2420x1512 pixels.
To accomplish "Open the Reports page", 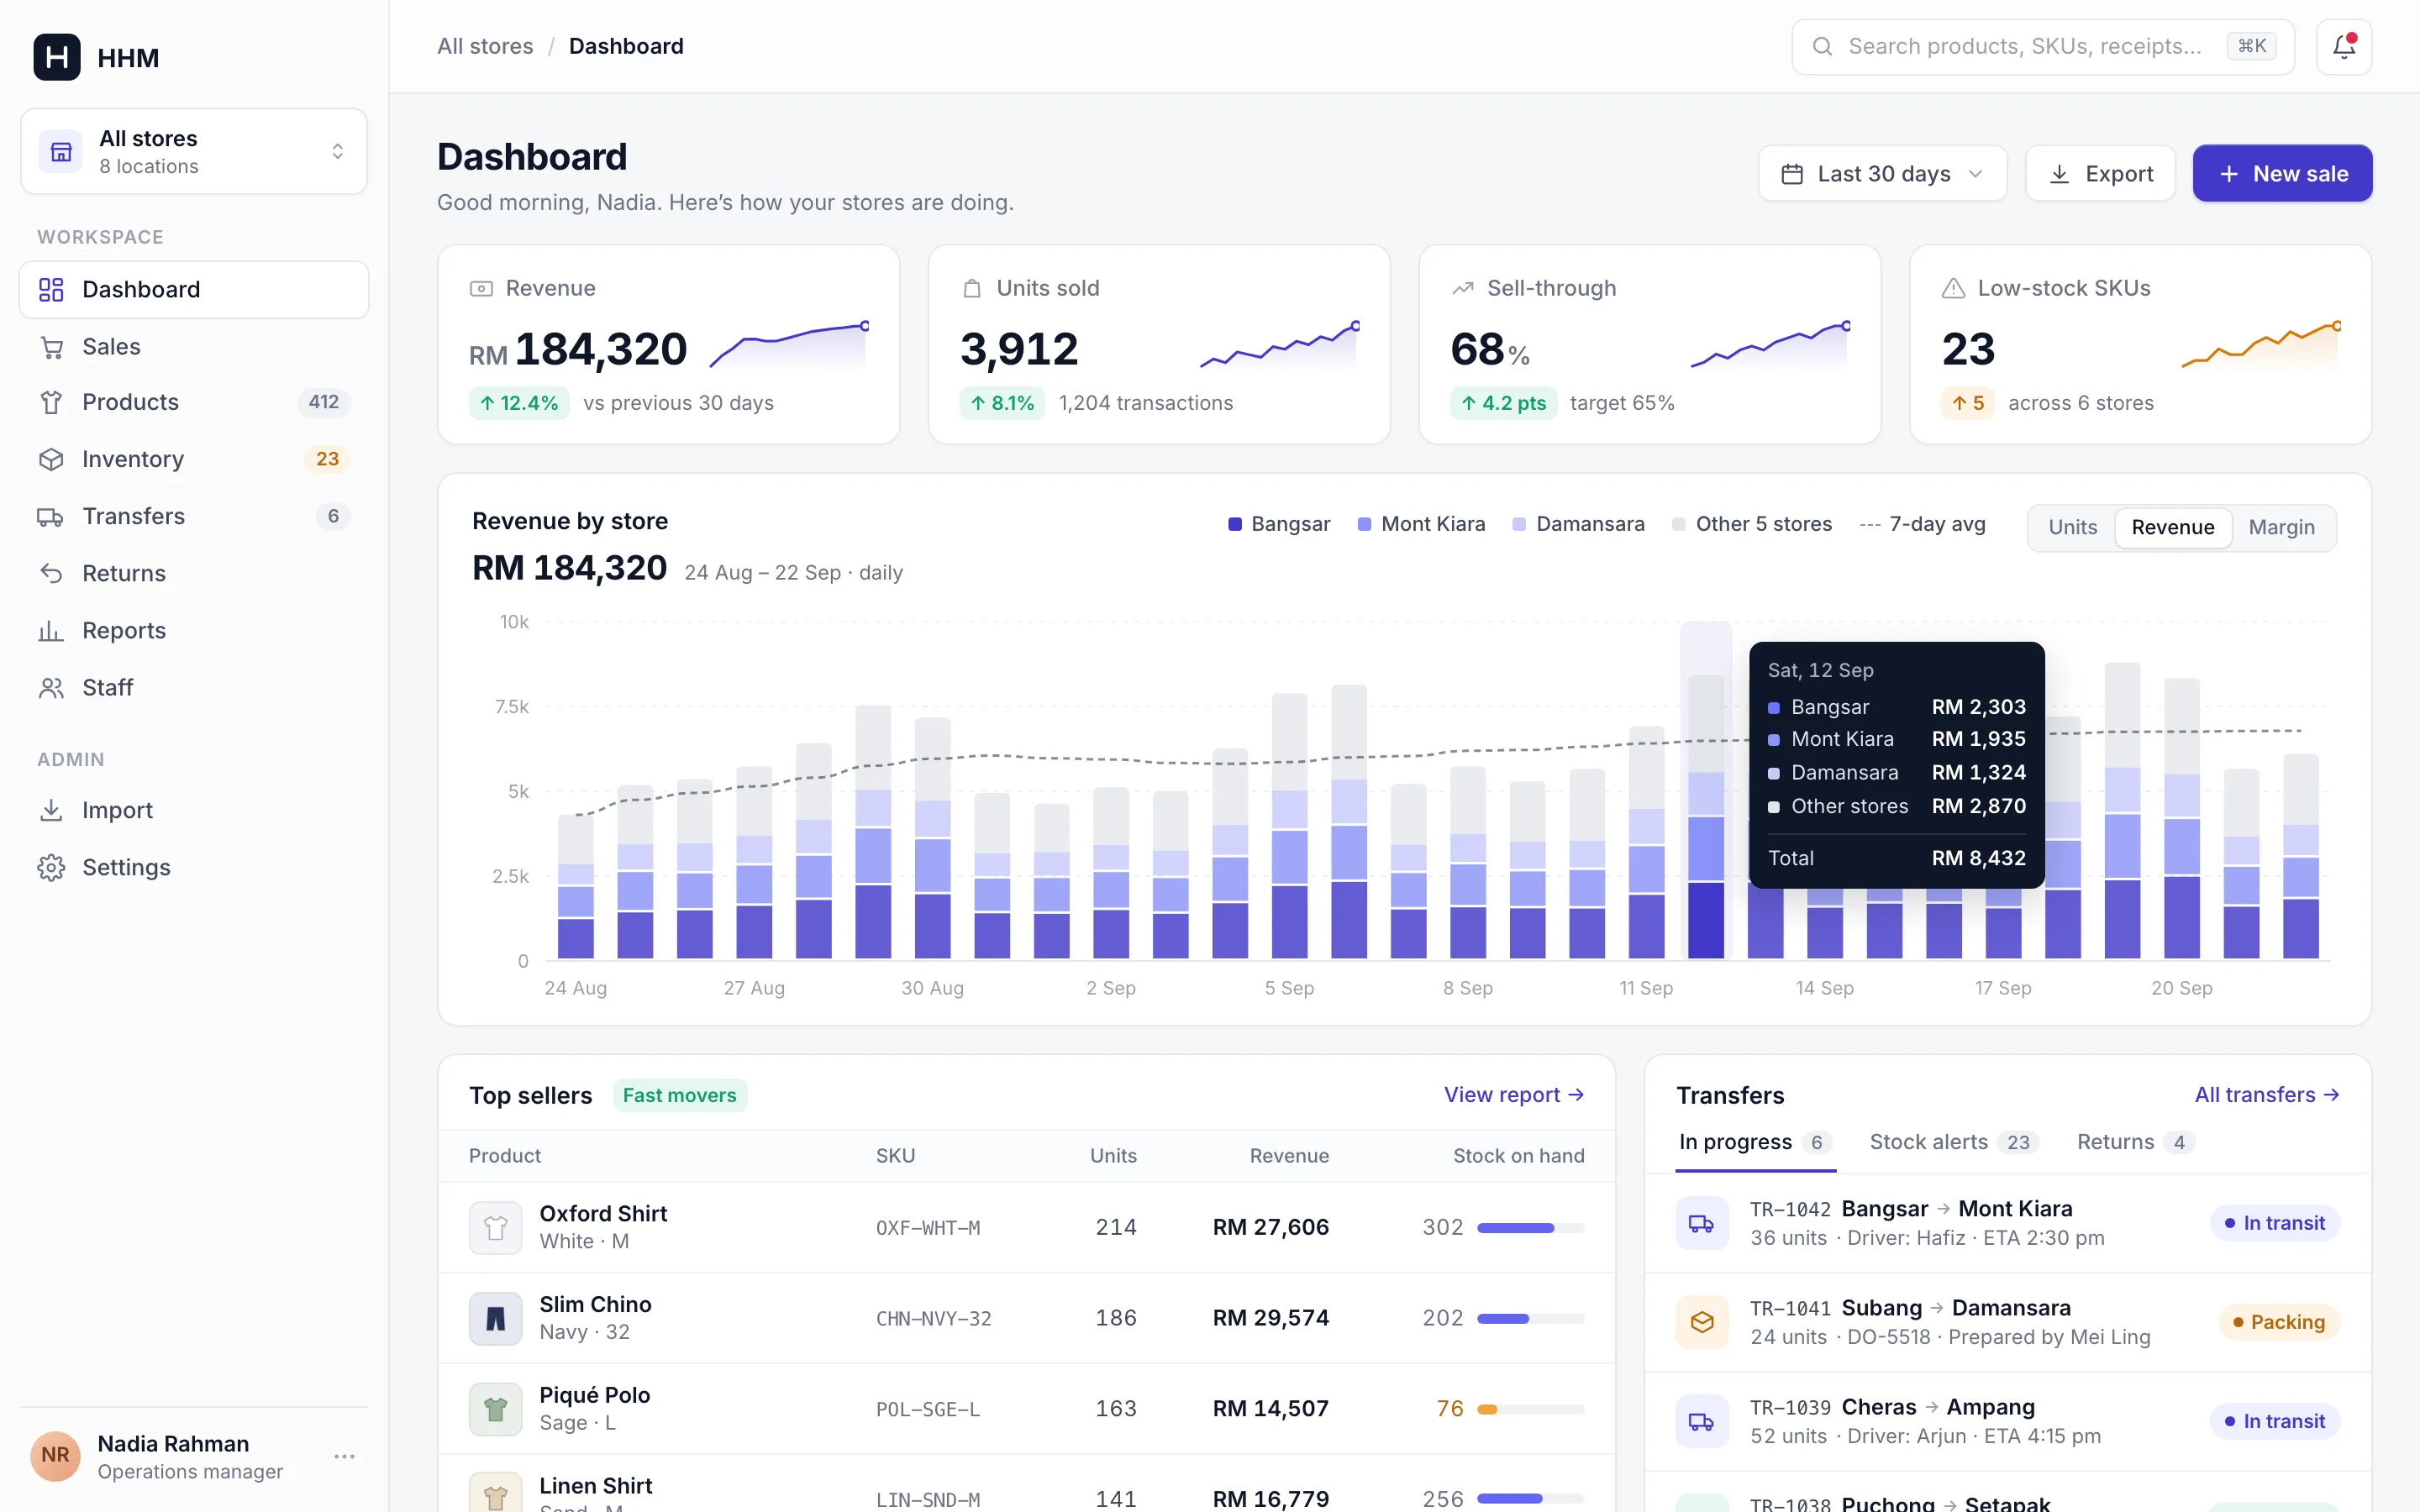I will (194, 630).
